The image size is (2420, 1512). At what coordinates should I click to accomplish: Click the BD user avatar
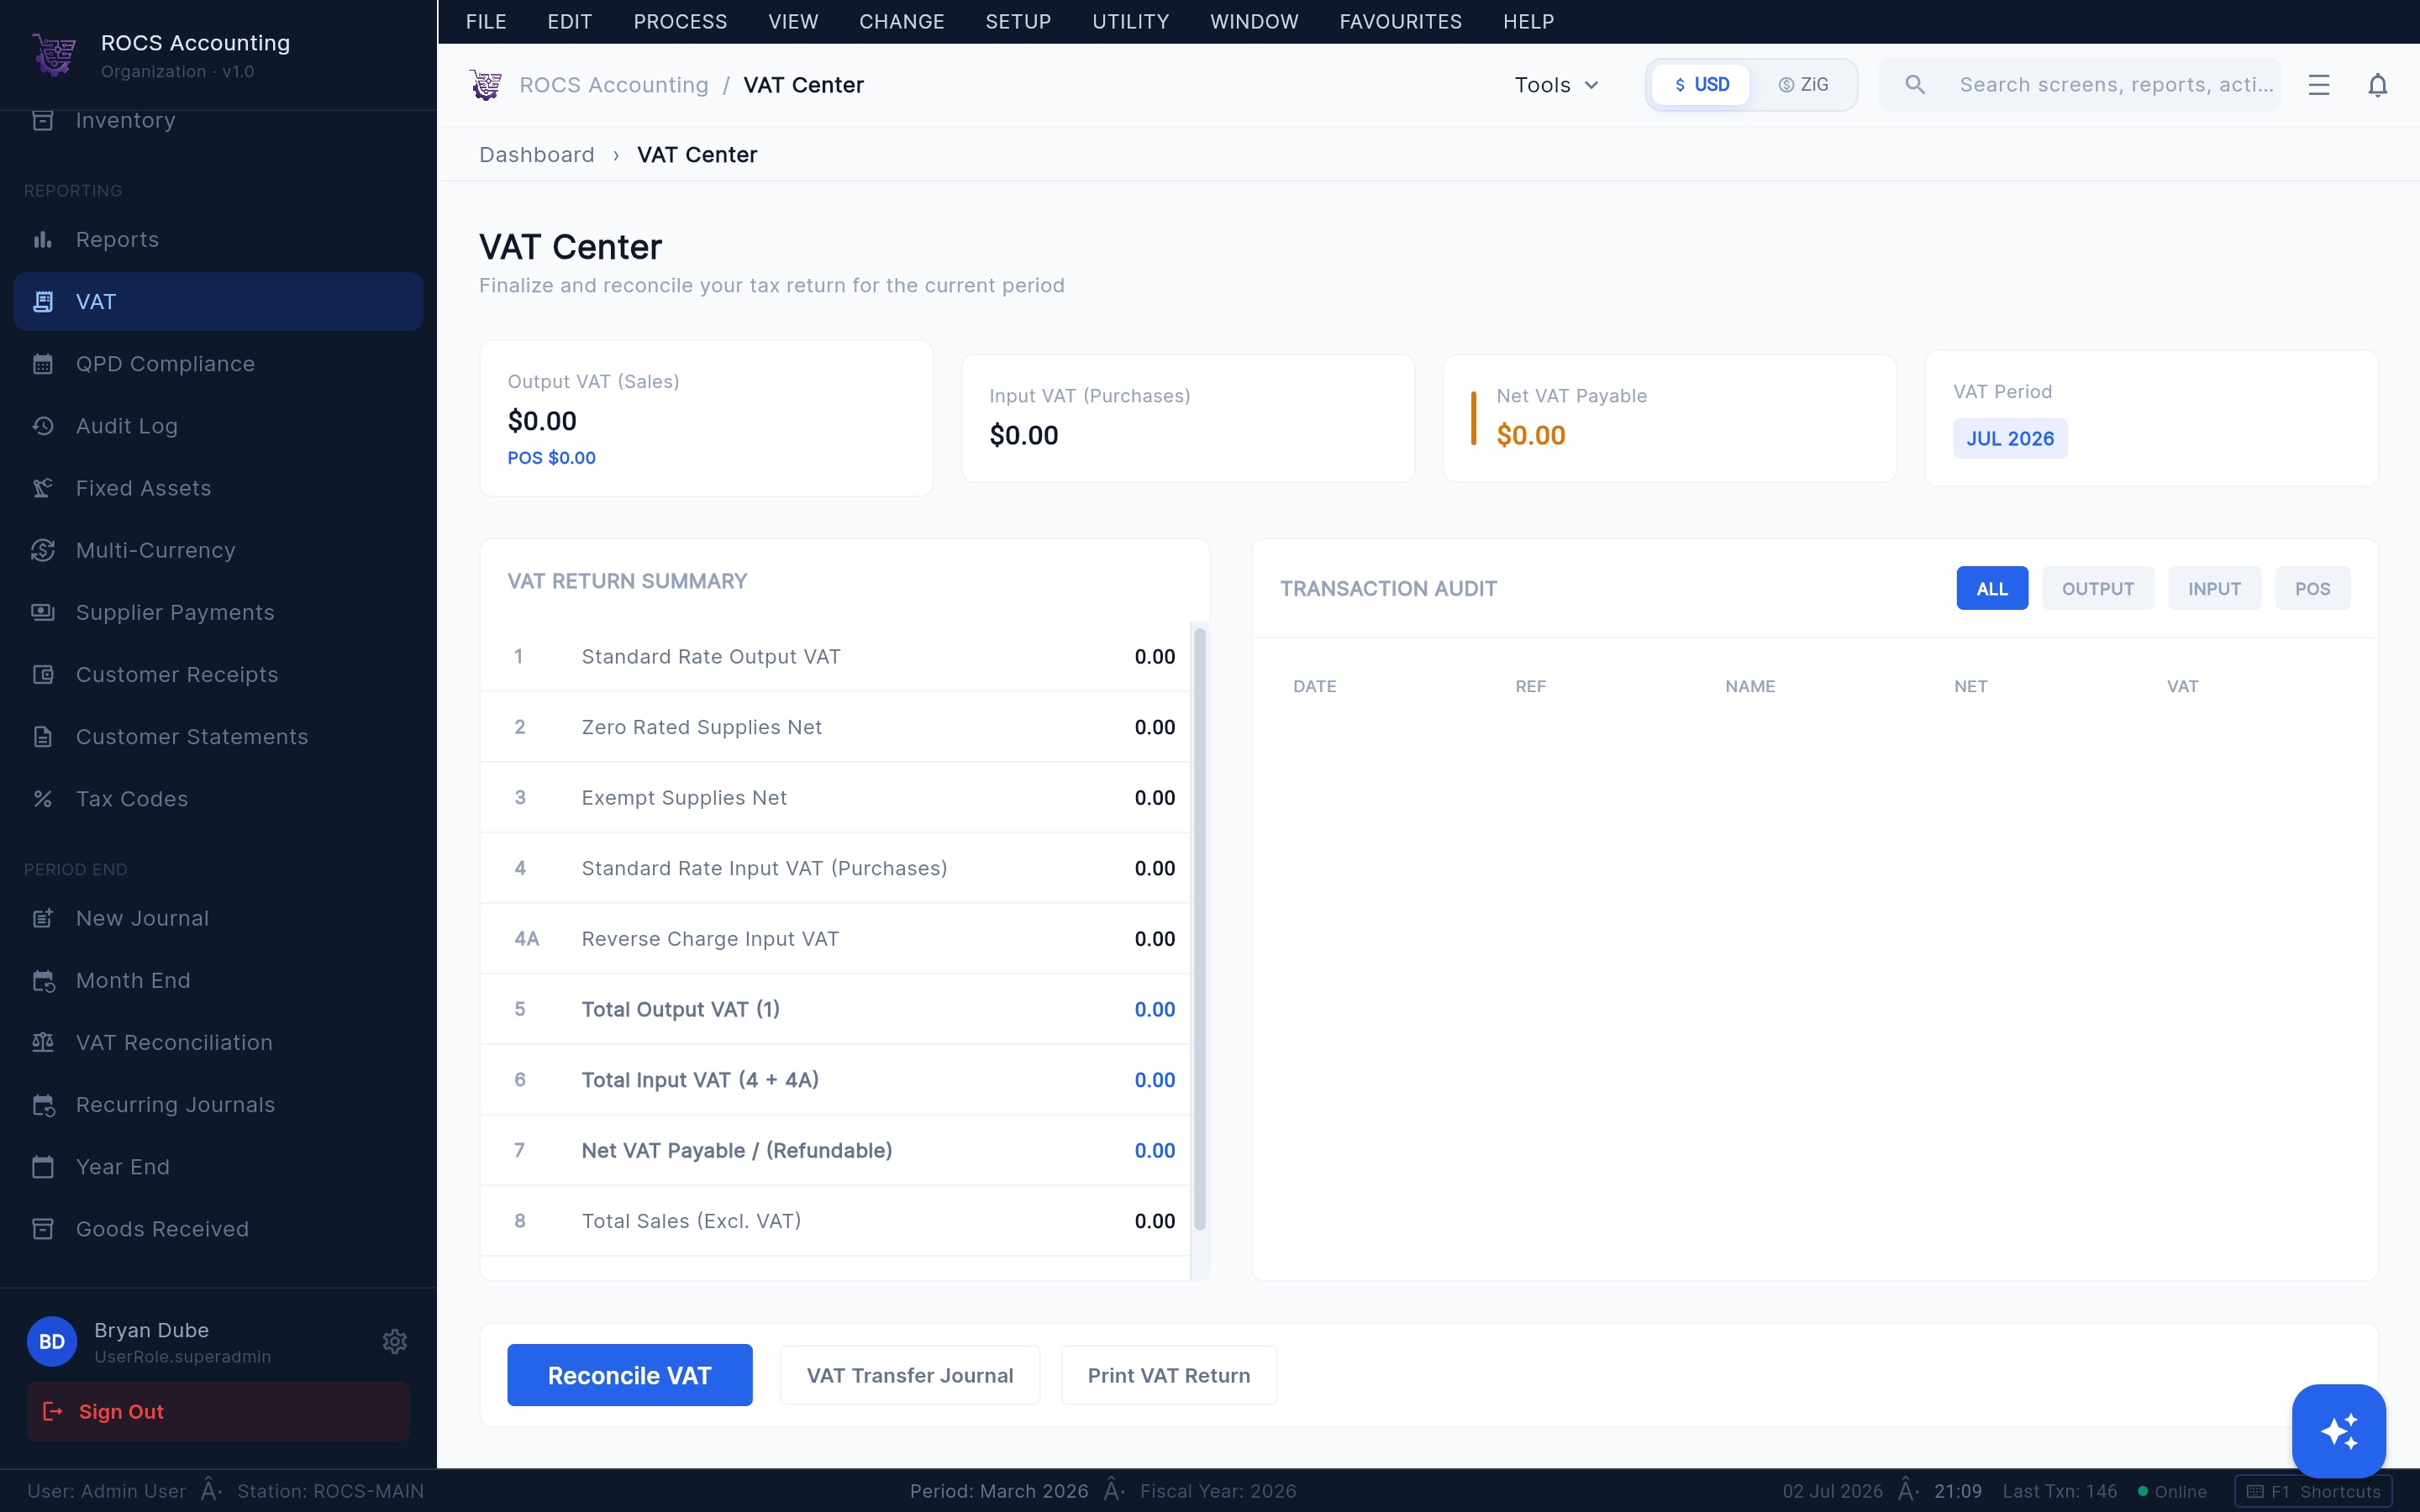(x=52, y=1342)
